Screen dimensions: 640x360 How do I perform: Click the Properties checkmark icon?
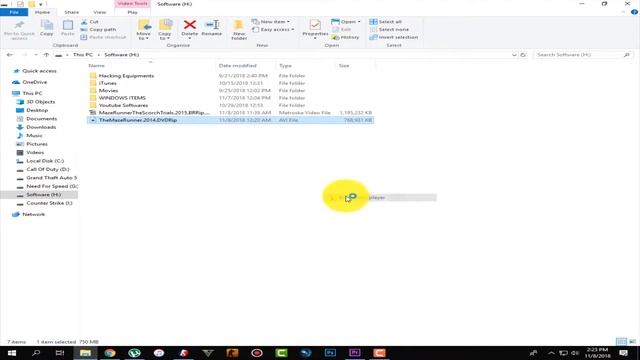pyautogui.click(x=315, y=25)
